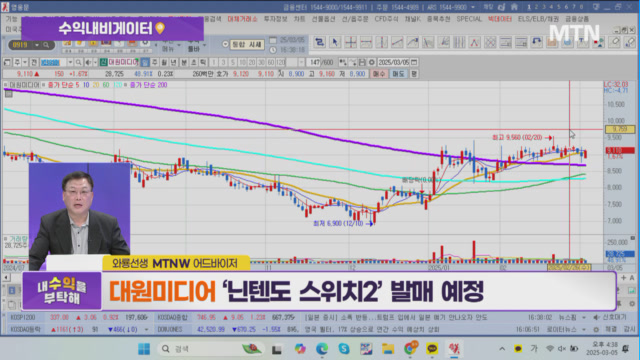Toggle the 대원미디어 series checkbox in legend

(x=6, y=85)
